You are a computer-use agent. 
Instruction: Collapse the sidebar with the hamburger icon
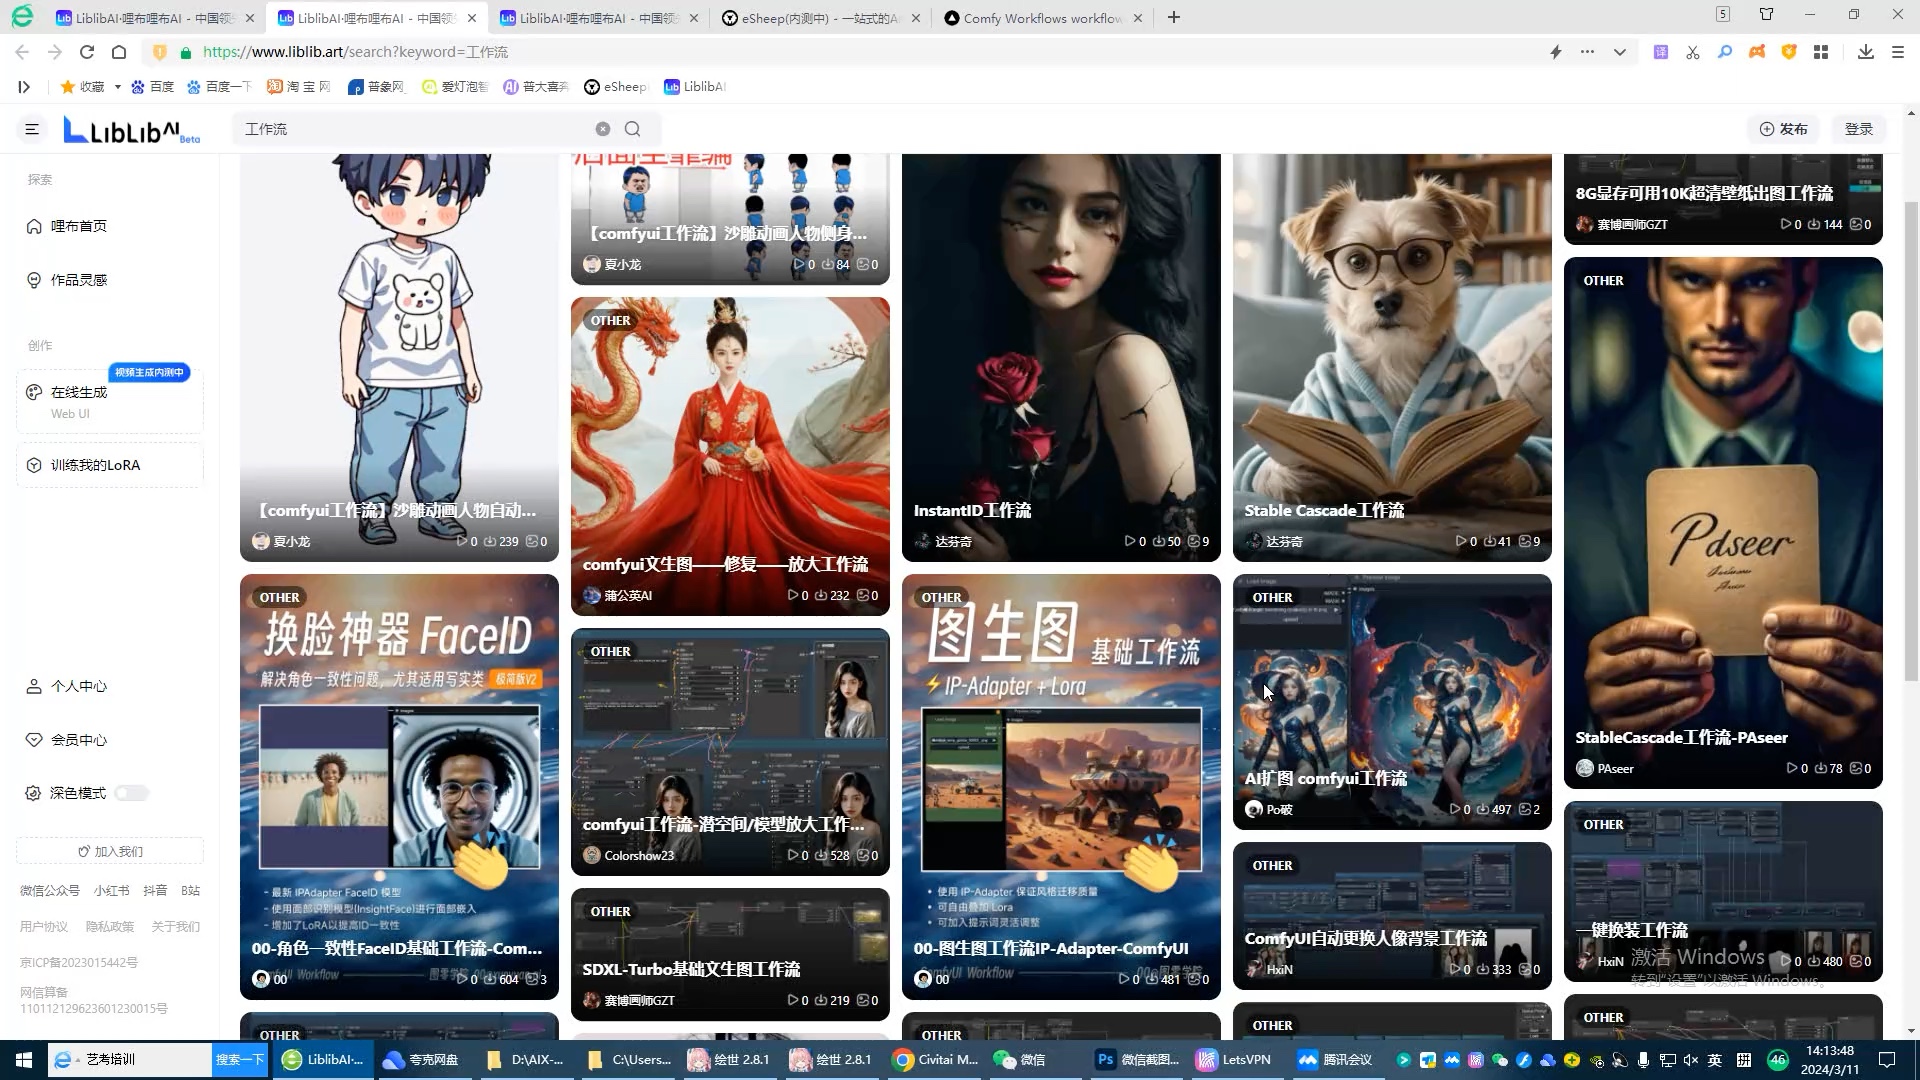(32, 129)
